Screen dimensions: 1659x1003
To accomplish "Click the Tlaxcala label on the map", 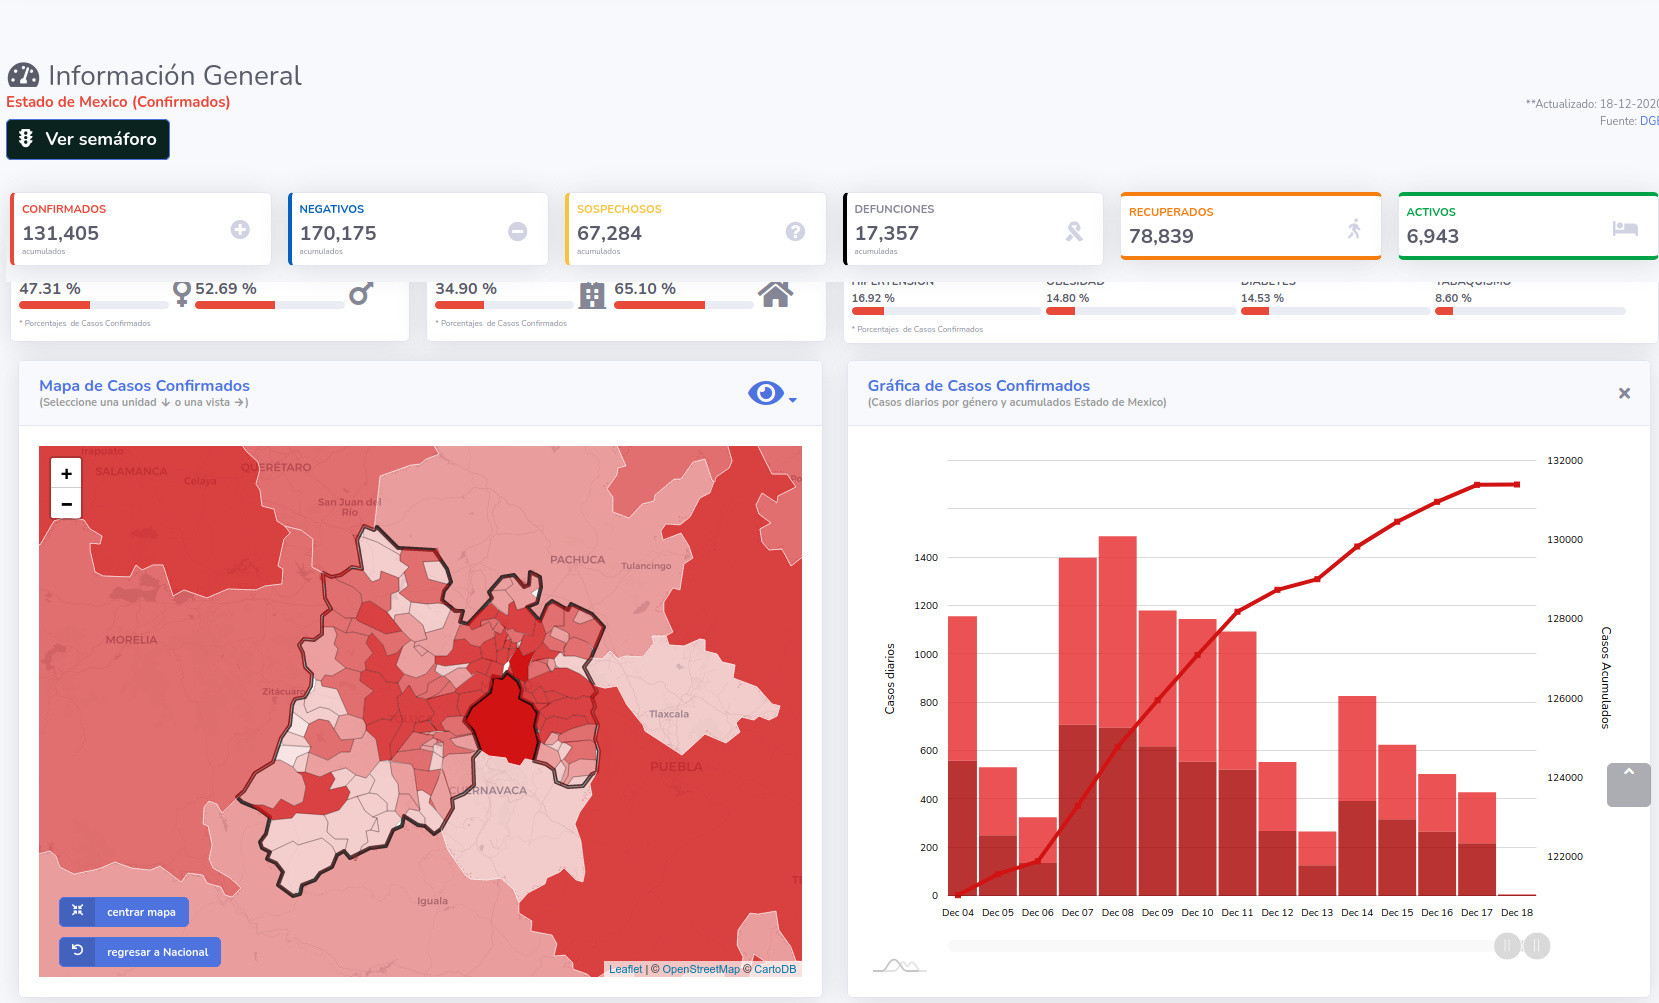I will pyautogui.click(x=669, y=714).
